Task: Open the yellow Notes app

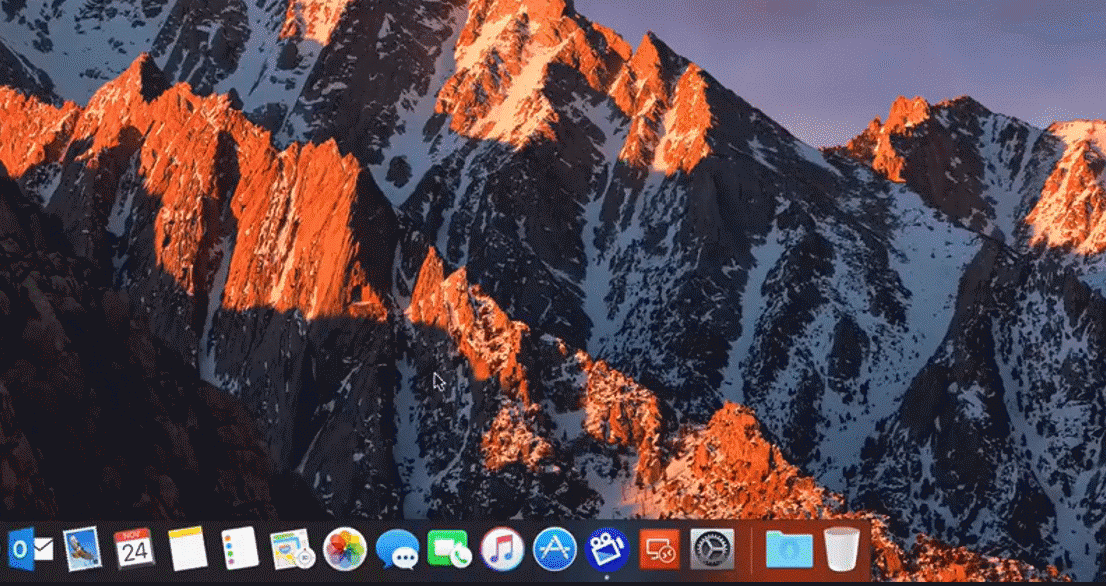Action: click(x=187, y=548)
